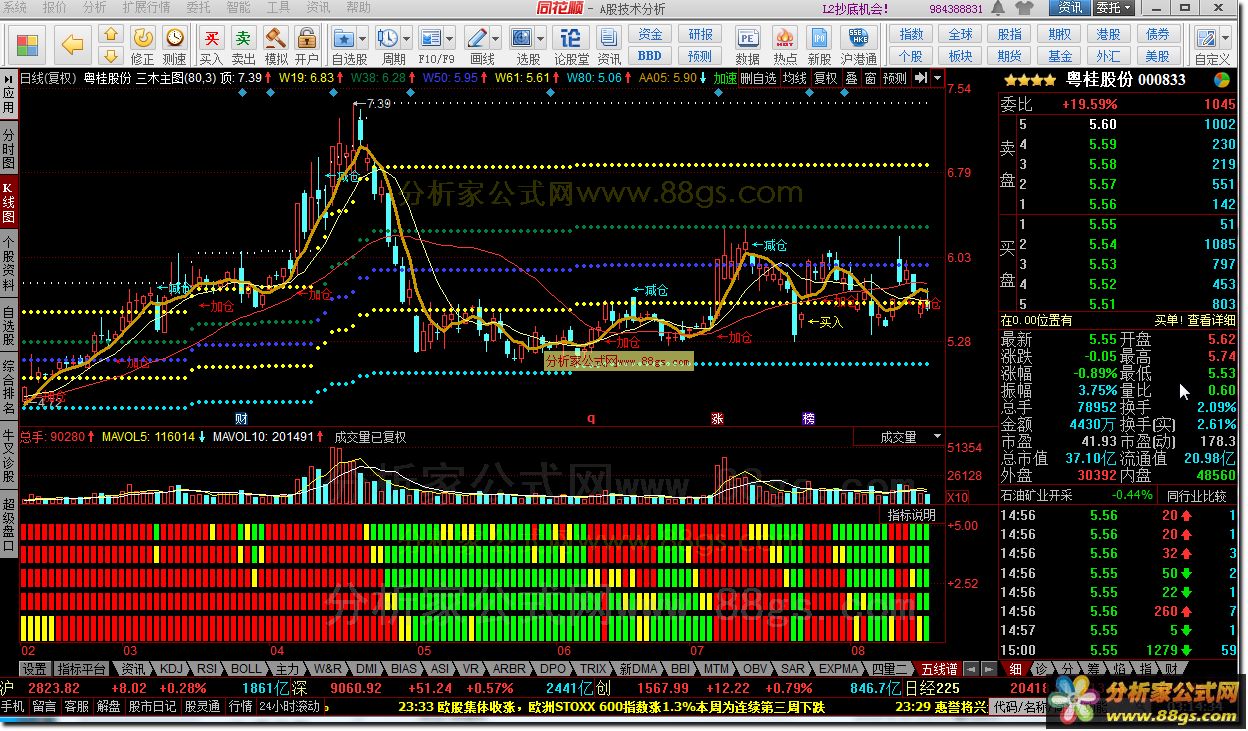
Task: Expand the 画线 drawing dropdown arrow
Action: pyautogui.click(x=496, y=38)
